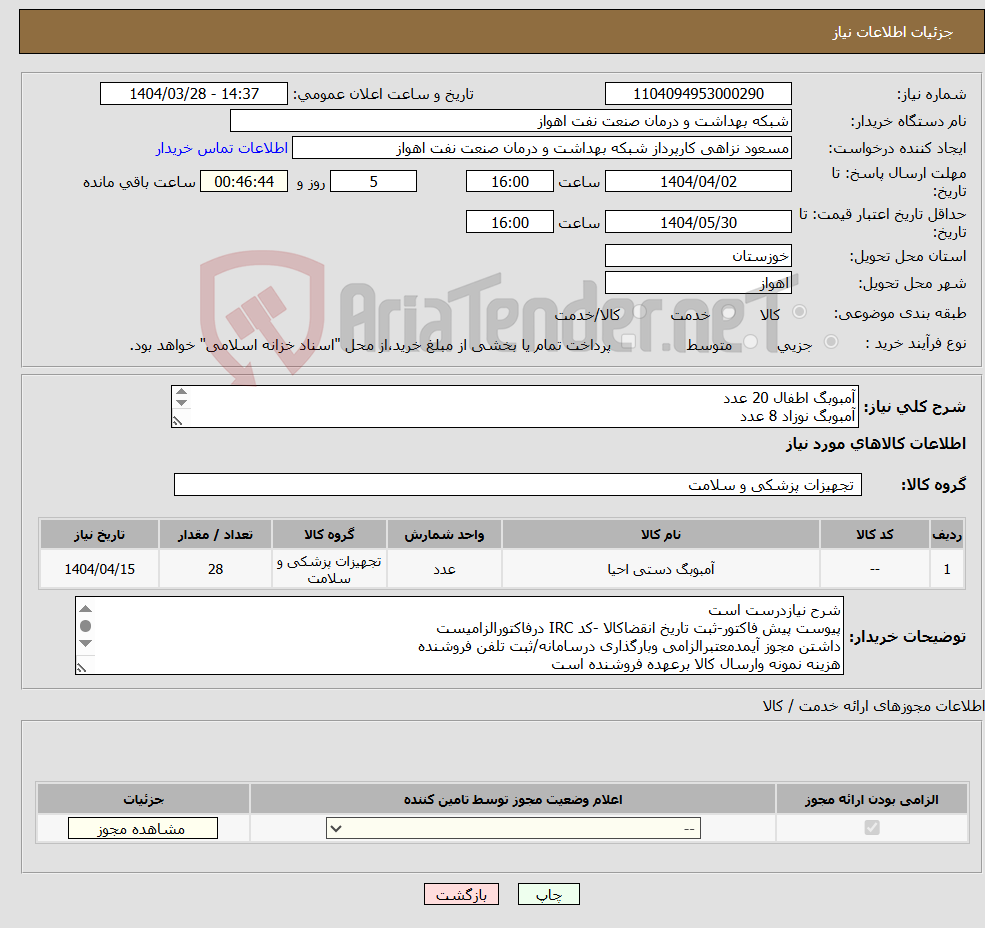
Task: Click the چاپ print button
Action: [x=548, y=894]
